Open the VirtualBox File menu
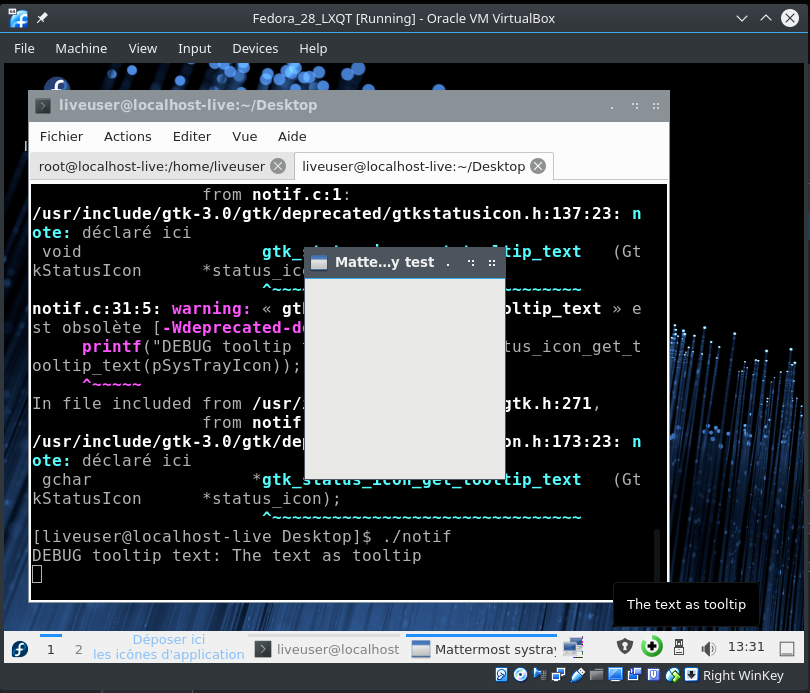 [24, 49]
